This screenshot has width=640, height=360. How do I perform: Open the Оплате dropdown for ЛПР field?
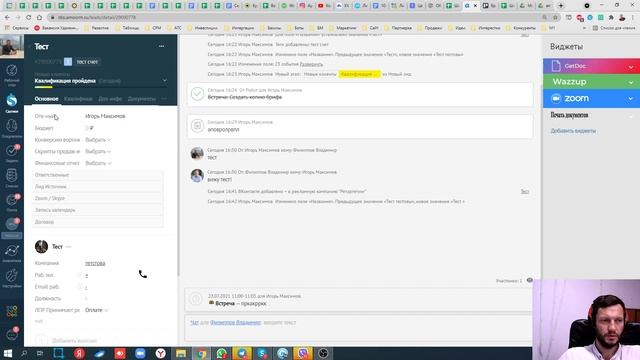[x=96, y=310]
